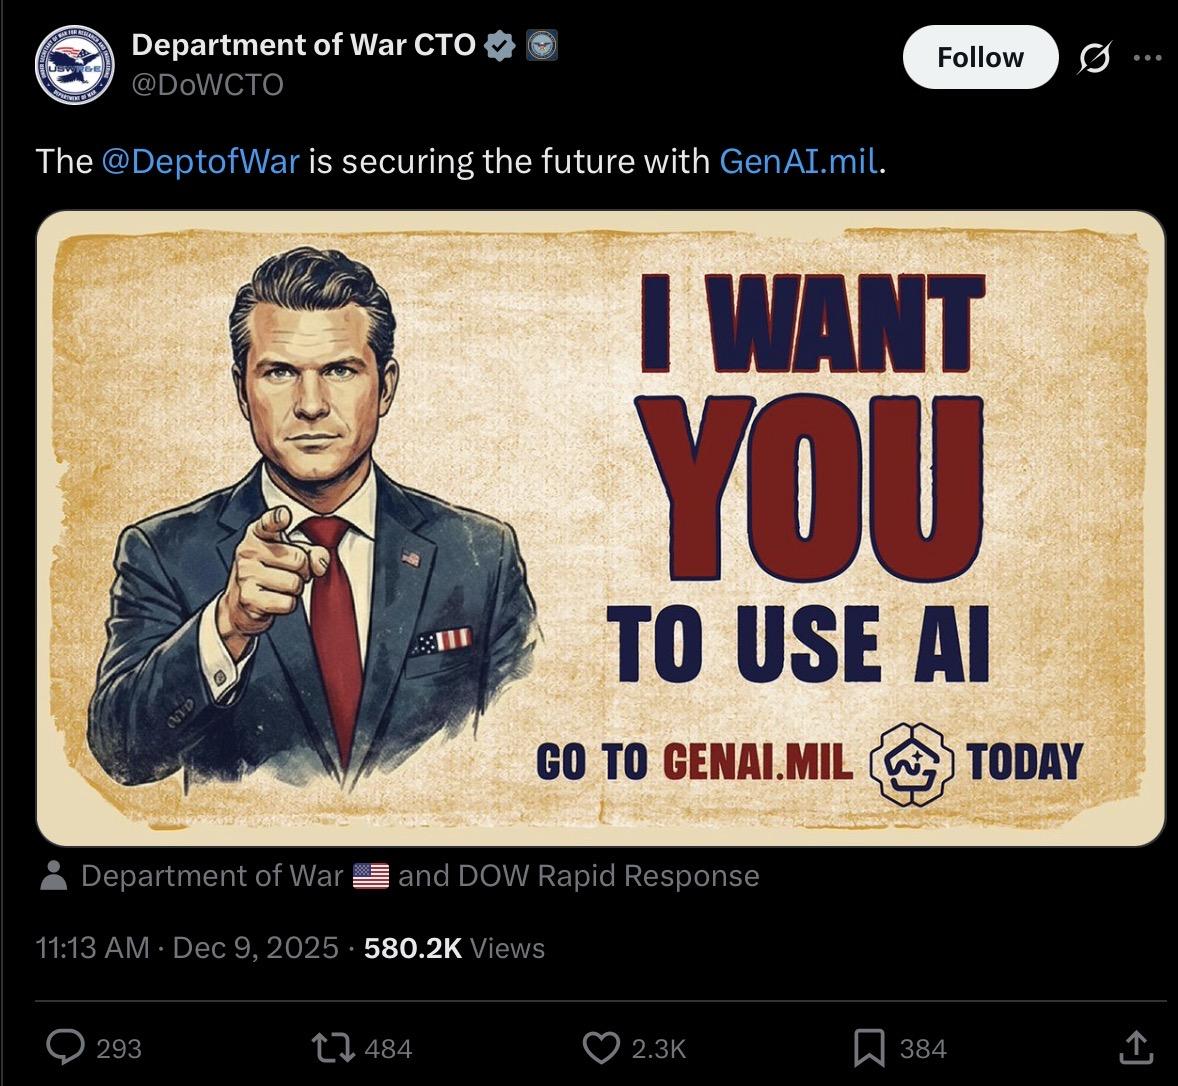This screenshot has height=1086, width=1178.
Task: Click the reply comment icon
Action: coord(67,1047)
